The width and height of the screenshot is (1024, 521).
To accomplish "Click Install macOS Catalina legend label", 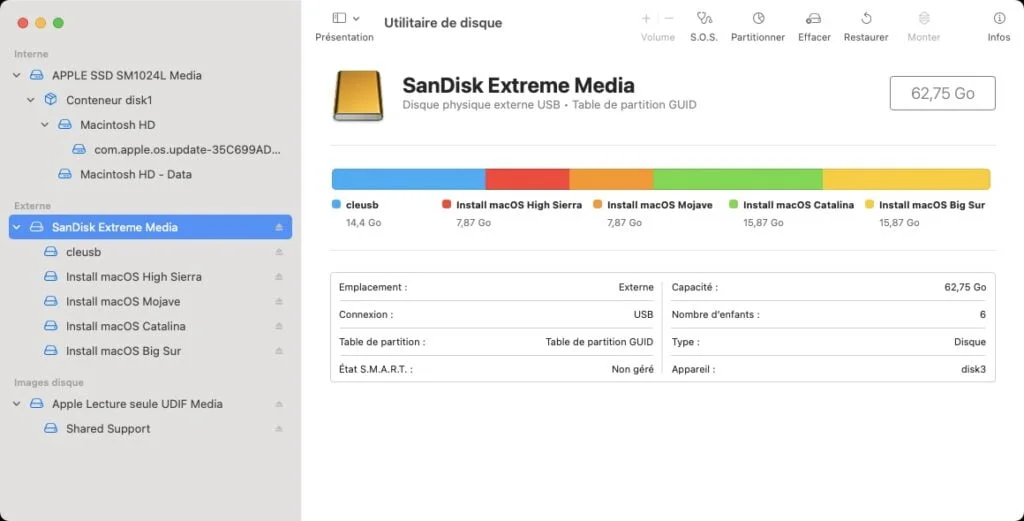I will [799, 205].
